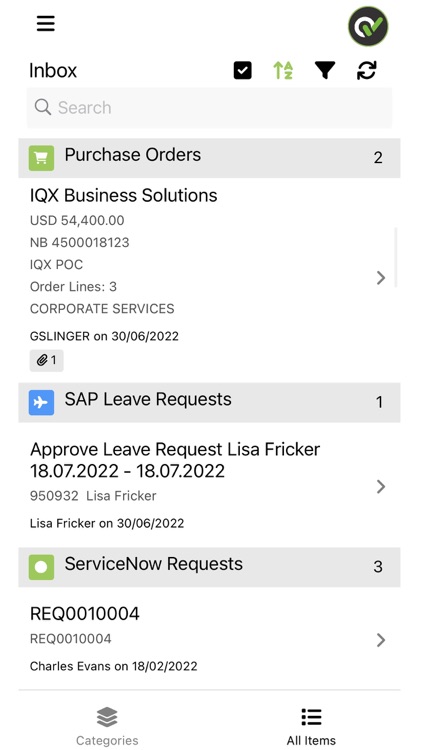Refresh the inbox
The image size is (422, 750).
tap(366, 71)
